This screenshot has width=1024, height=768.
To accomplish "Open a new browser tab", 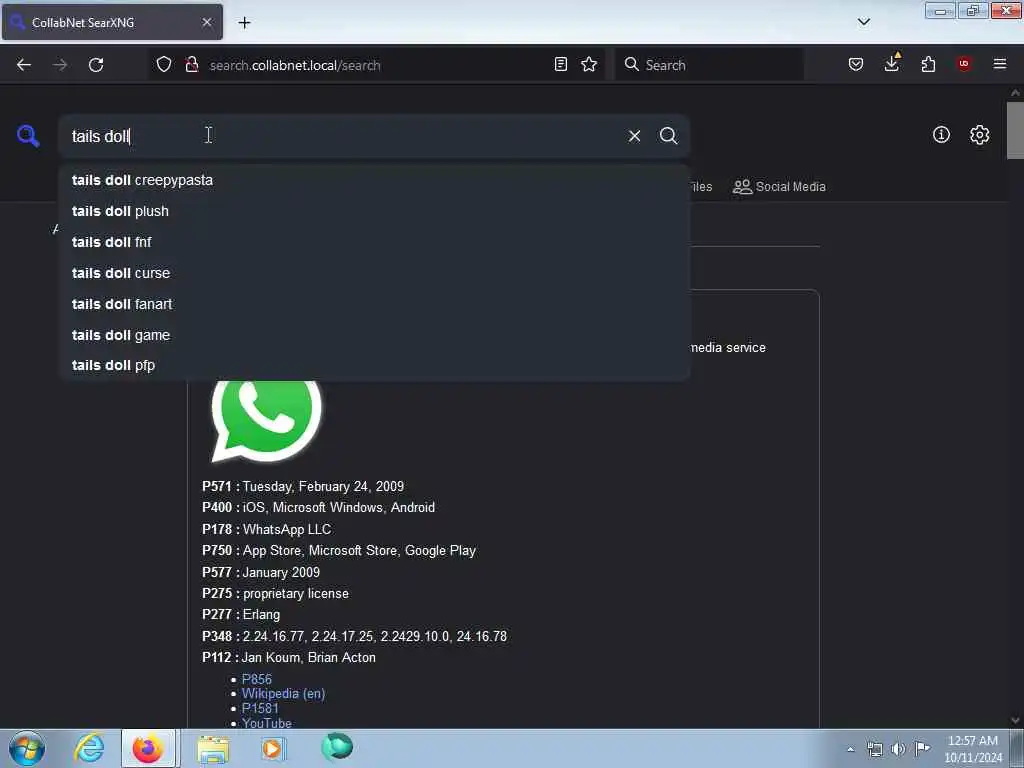I will 244,23.
